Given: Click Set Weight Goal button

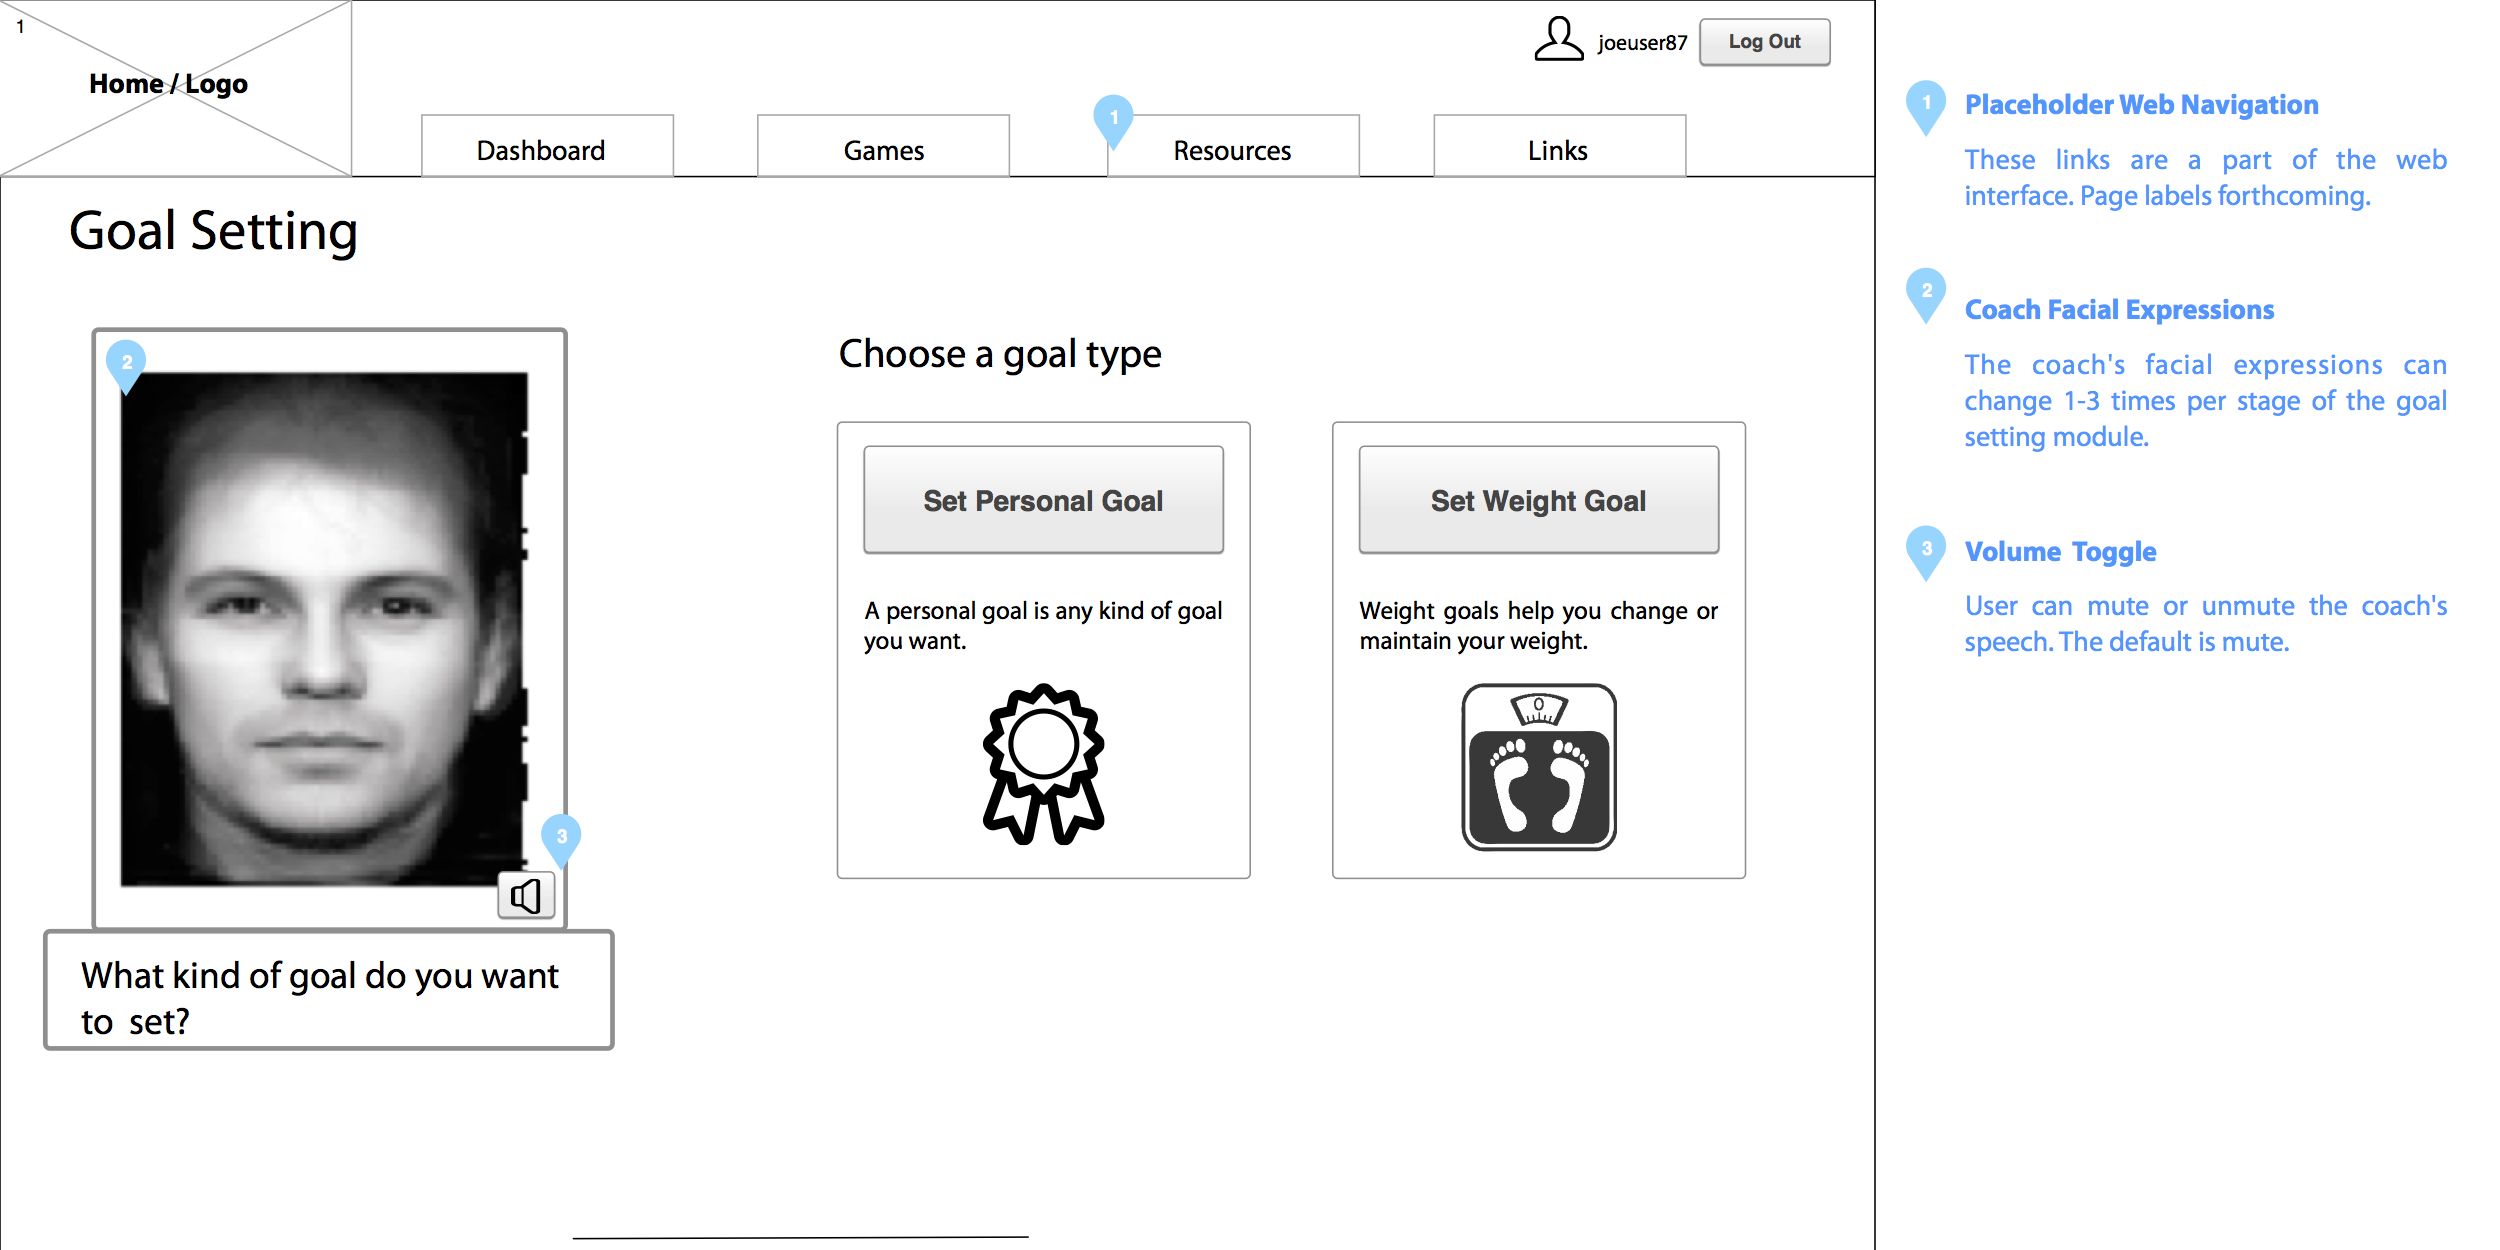Looking at the screenshot, I should point(1538,500).
